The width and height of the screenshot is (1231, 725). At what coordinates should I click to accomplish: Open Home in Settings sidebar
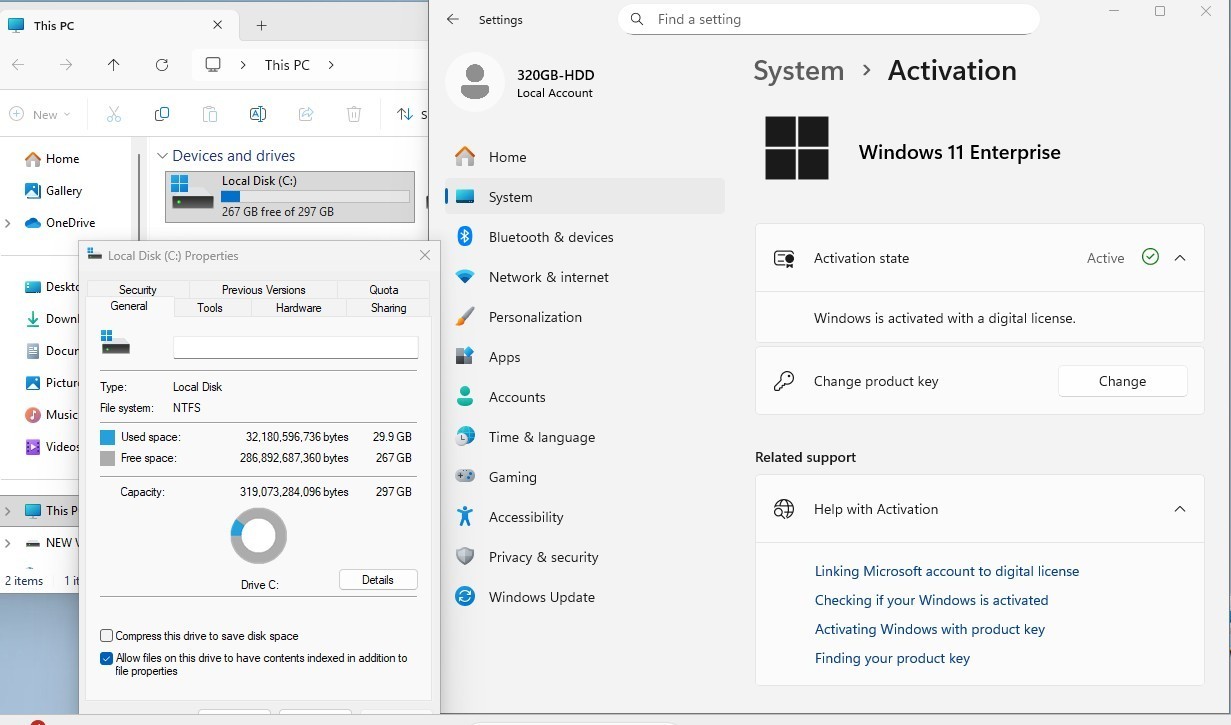pyautogui.click(x=584, y=157)
